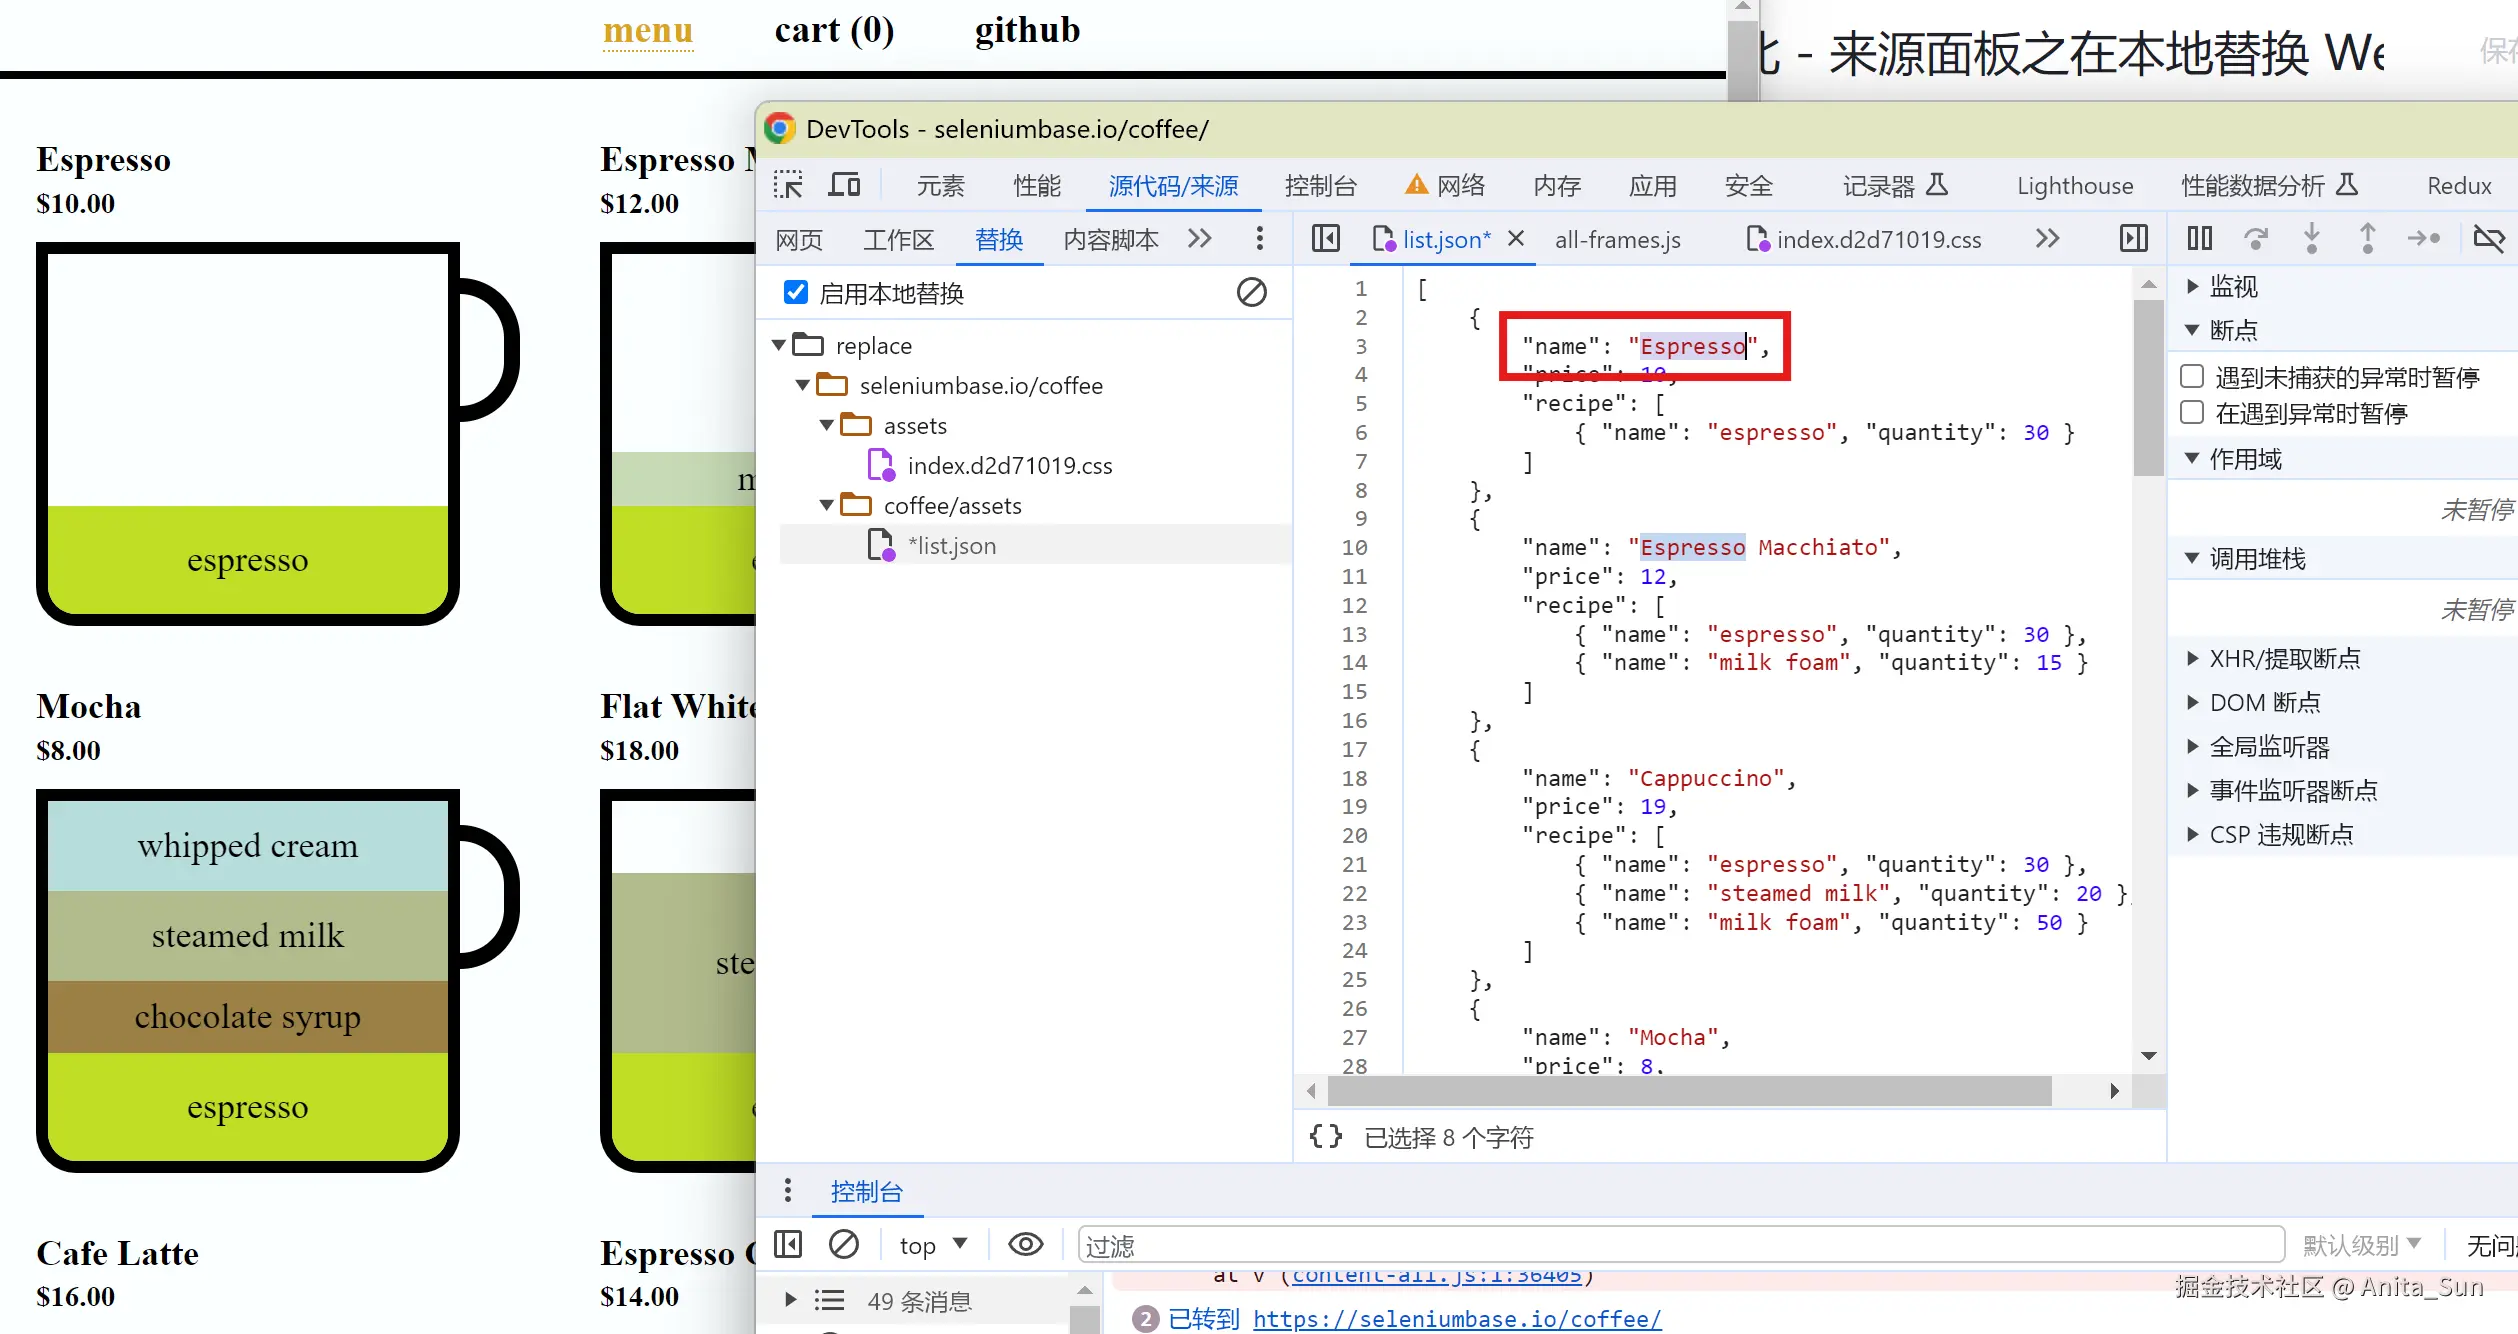This screenshot has width=2518, height=1334.
Task: Click the pause script execution icon
Action: pyautogui.click(x=2199, y=238)
